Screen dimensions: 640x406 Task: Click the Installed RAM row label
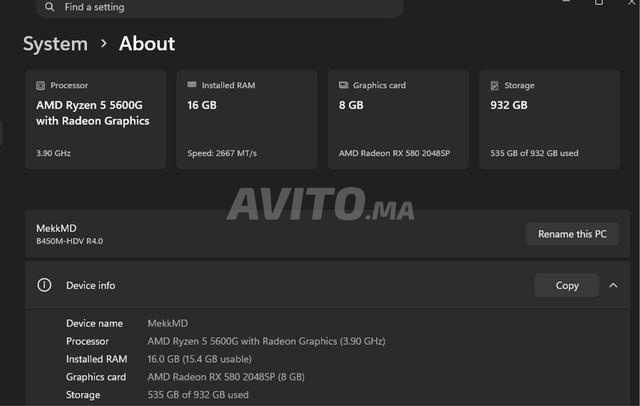tap(97, 359)
